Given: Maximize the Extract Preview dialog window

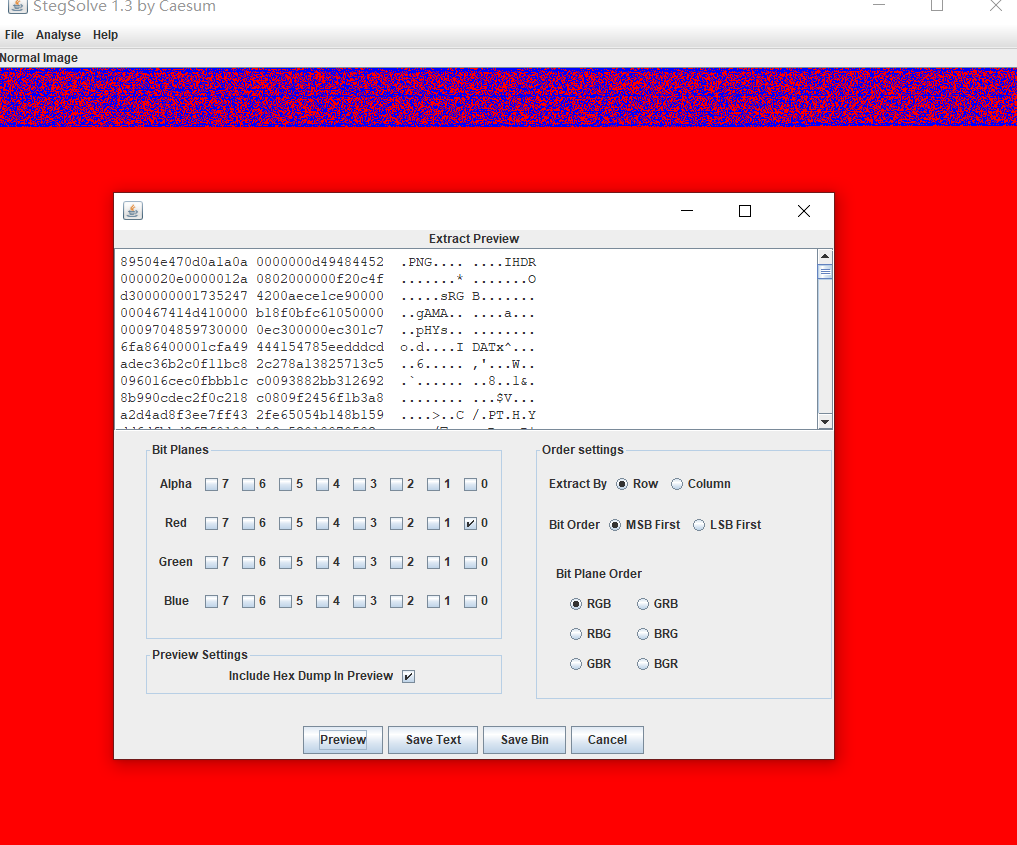Looking at the screenshot, I should click(x=744, y=211).
